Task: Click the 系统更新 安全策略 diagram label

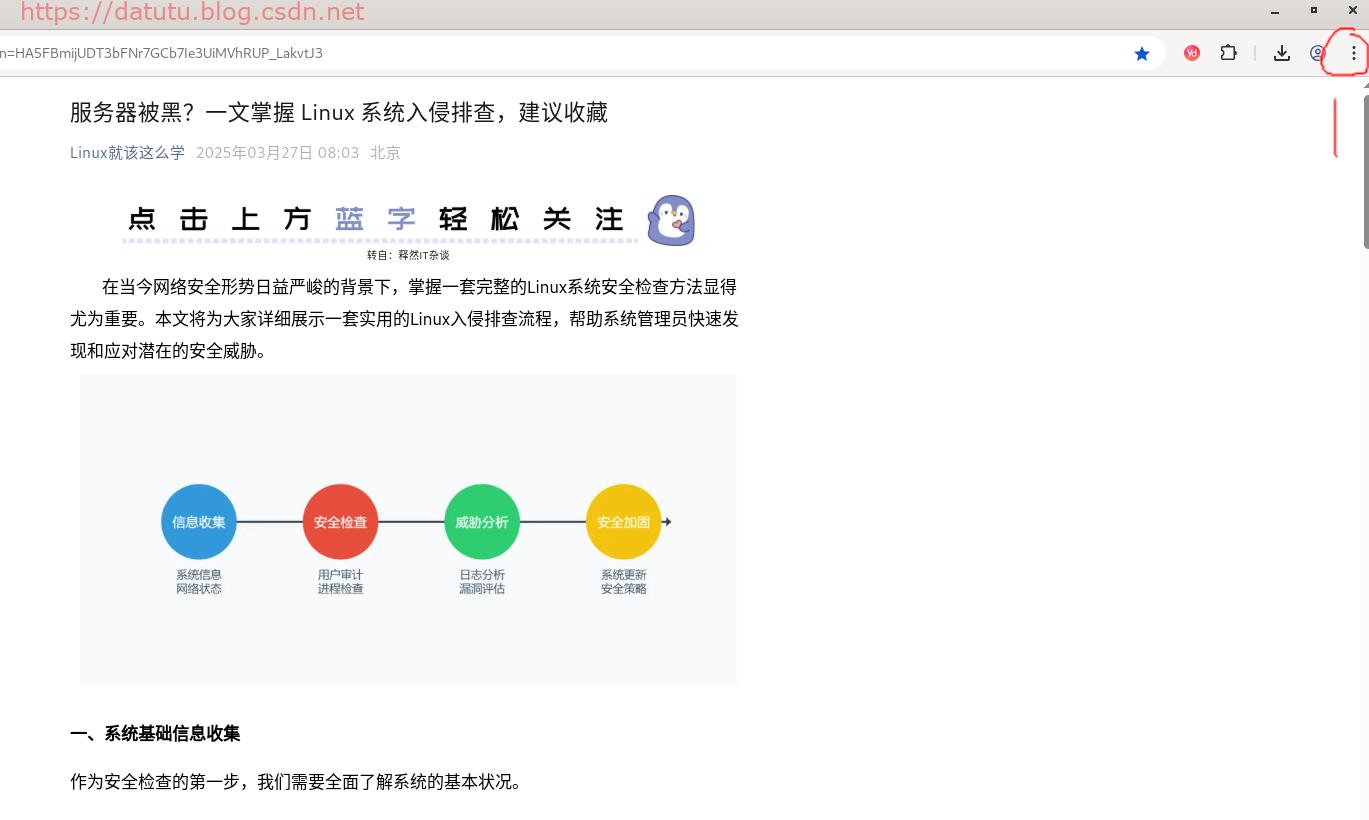Action: pyautogui.click(x=624, y=582)
